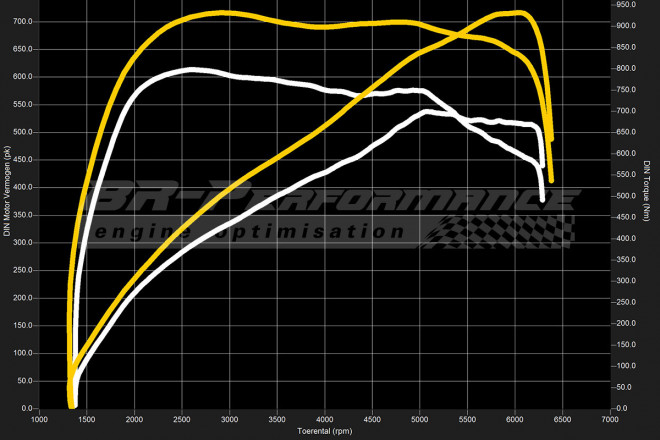Click the 500.0 label on the torque axis
Screen dimensions: 660x440
click(x=629, y=196)
